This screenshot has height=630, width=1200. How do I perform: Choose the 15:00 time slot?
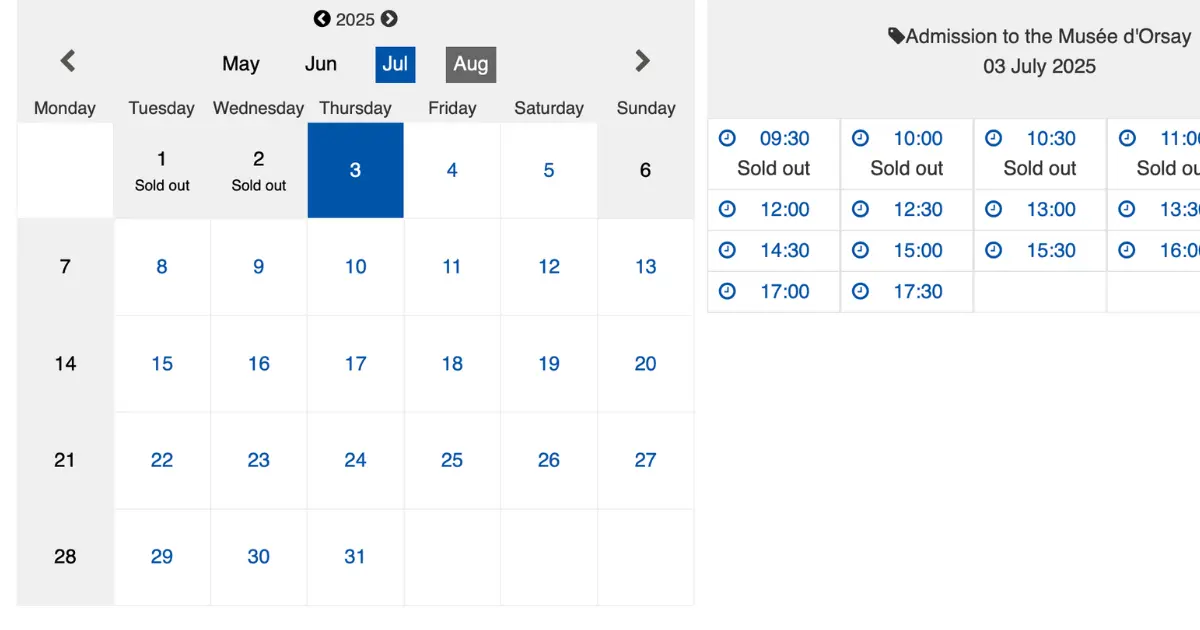pos(907,251)
